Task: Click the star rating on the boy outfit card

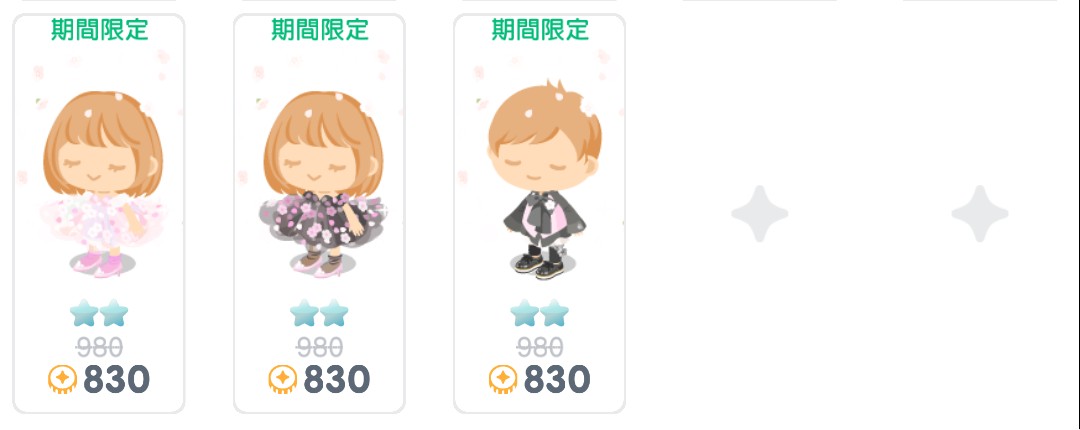Action: 540,313
